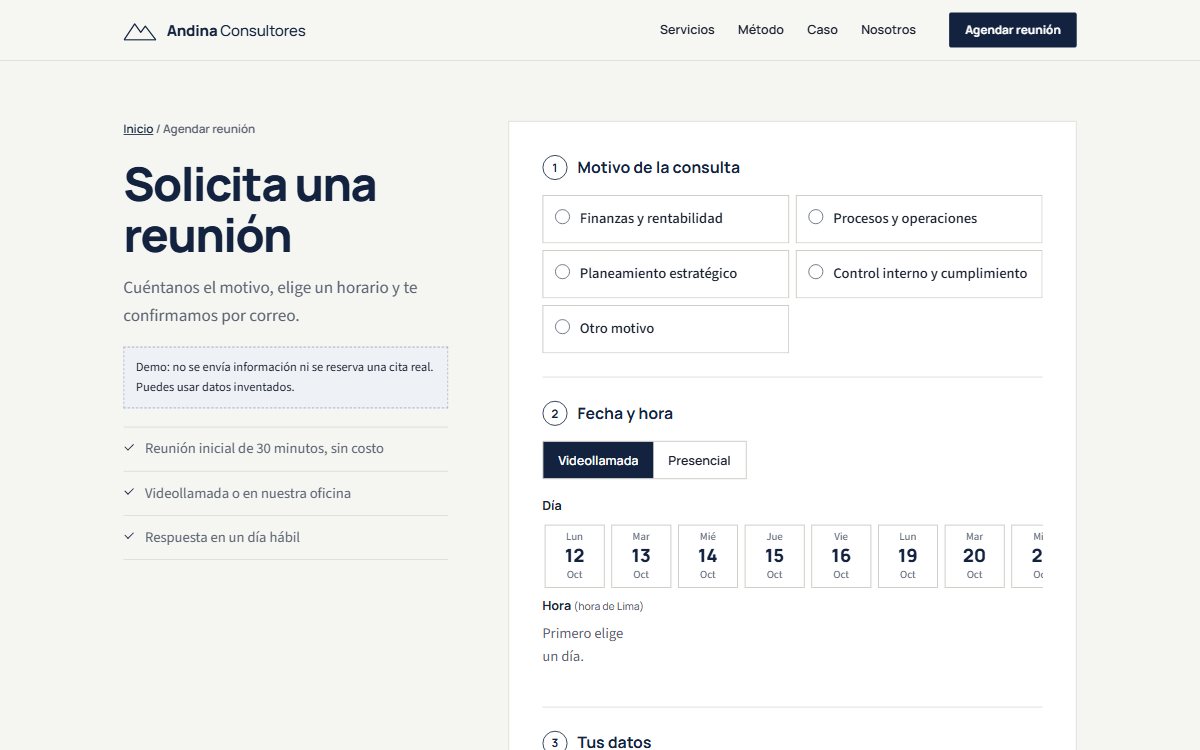Select Friday 16 Oct date card

pos(841,556)
